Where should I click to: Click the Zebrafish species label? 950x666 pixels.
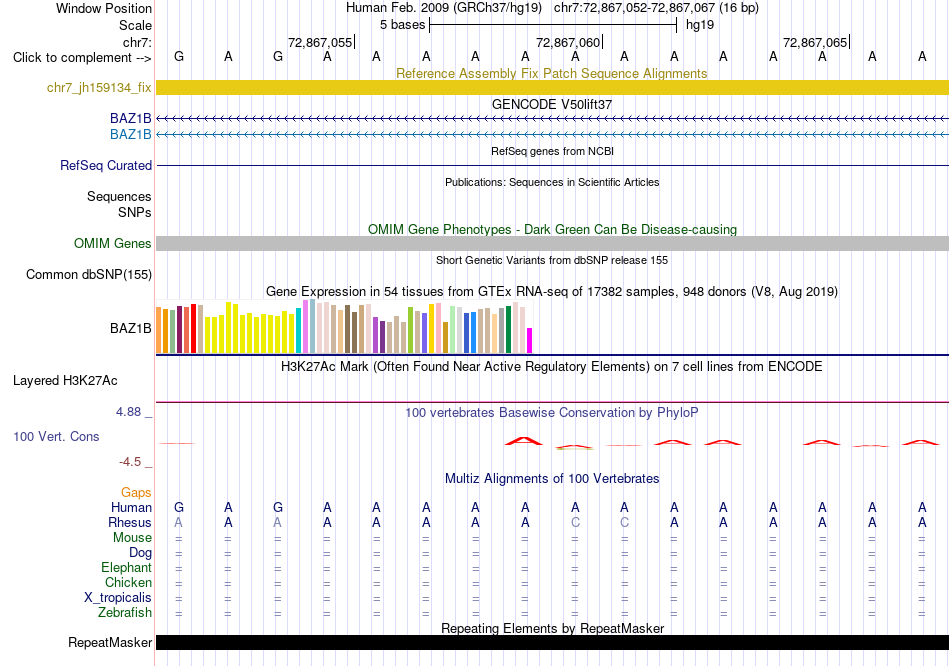pyautogui.click(x=125, y=612)
